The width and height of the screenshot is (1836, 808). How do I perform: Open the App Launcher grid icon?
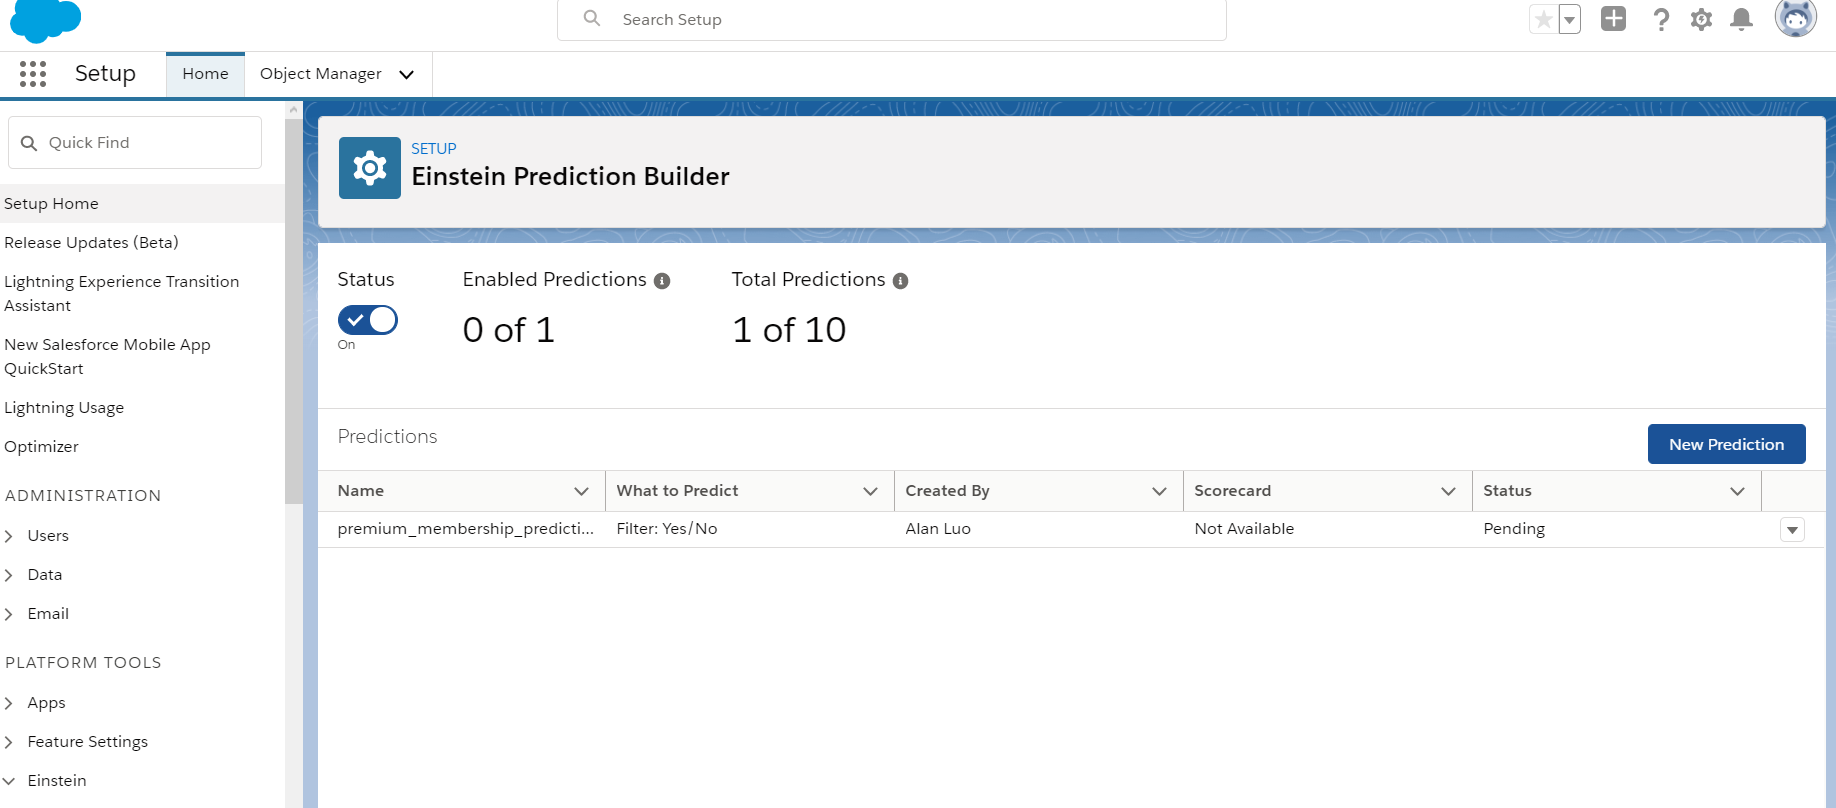(33, 73)
